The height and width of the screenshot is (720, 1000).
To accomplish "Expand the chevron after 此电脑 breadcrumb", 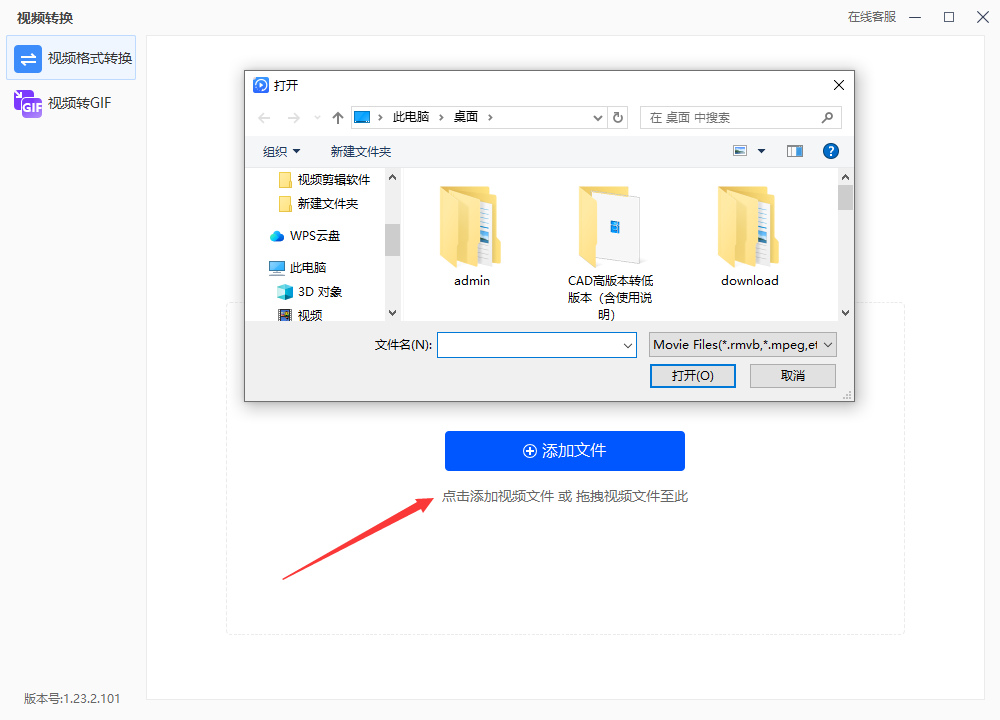I will coord(441,117).
